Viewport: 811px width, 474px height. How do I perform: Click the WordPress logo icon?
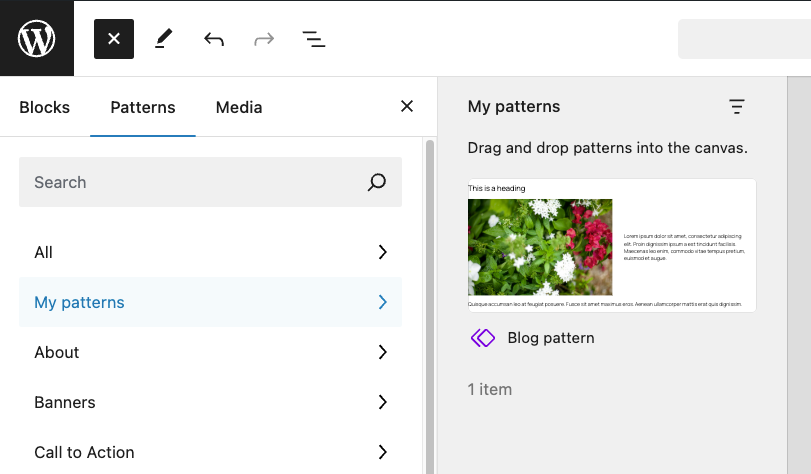(x=37, y=39)
